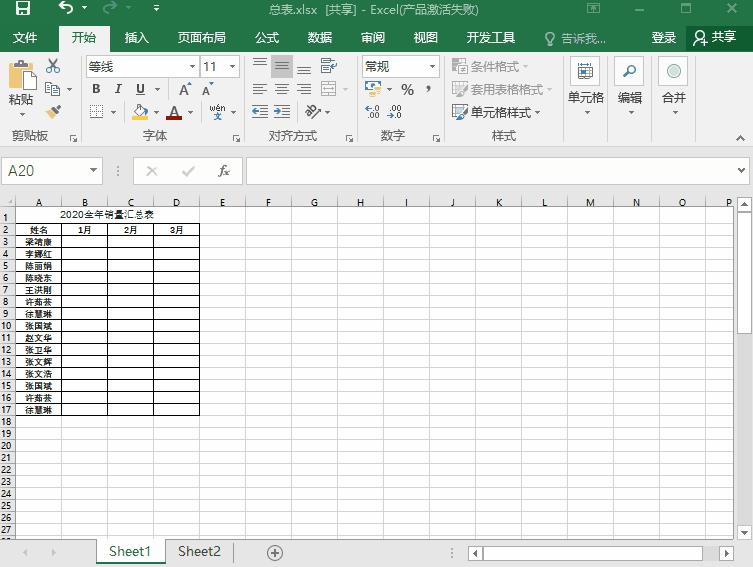Switch to Sheet2 tab
The width and height of the screenshot is (753, 567).
click(199, 551)
